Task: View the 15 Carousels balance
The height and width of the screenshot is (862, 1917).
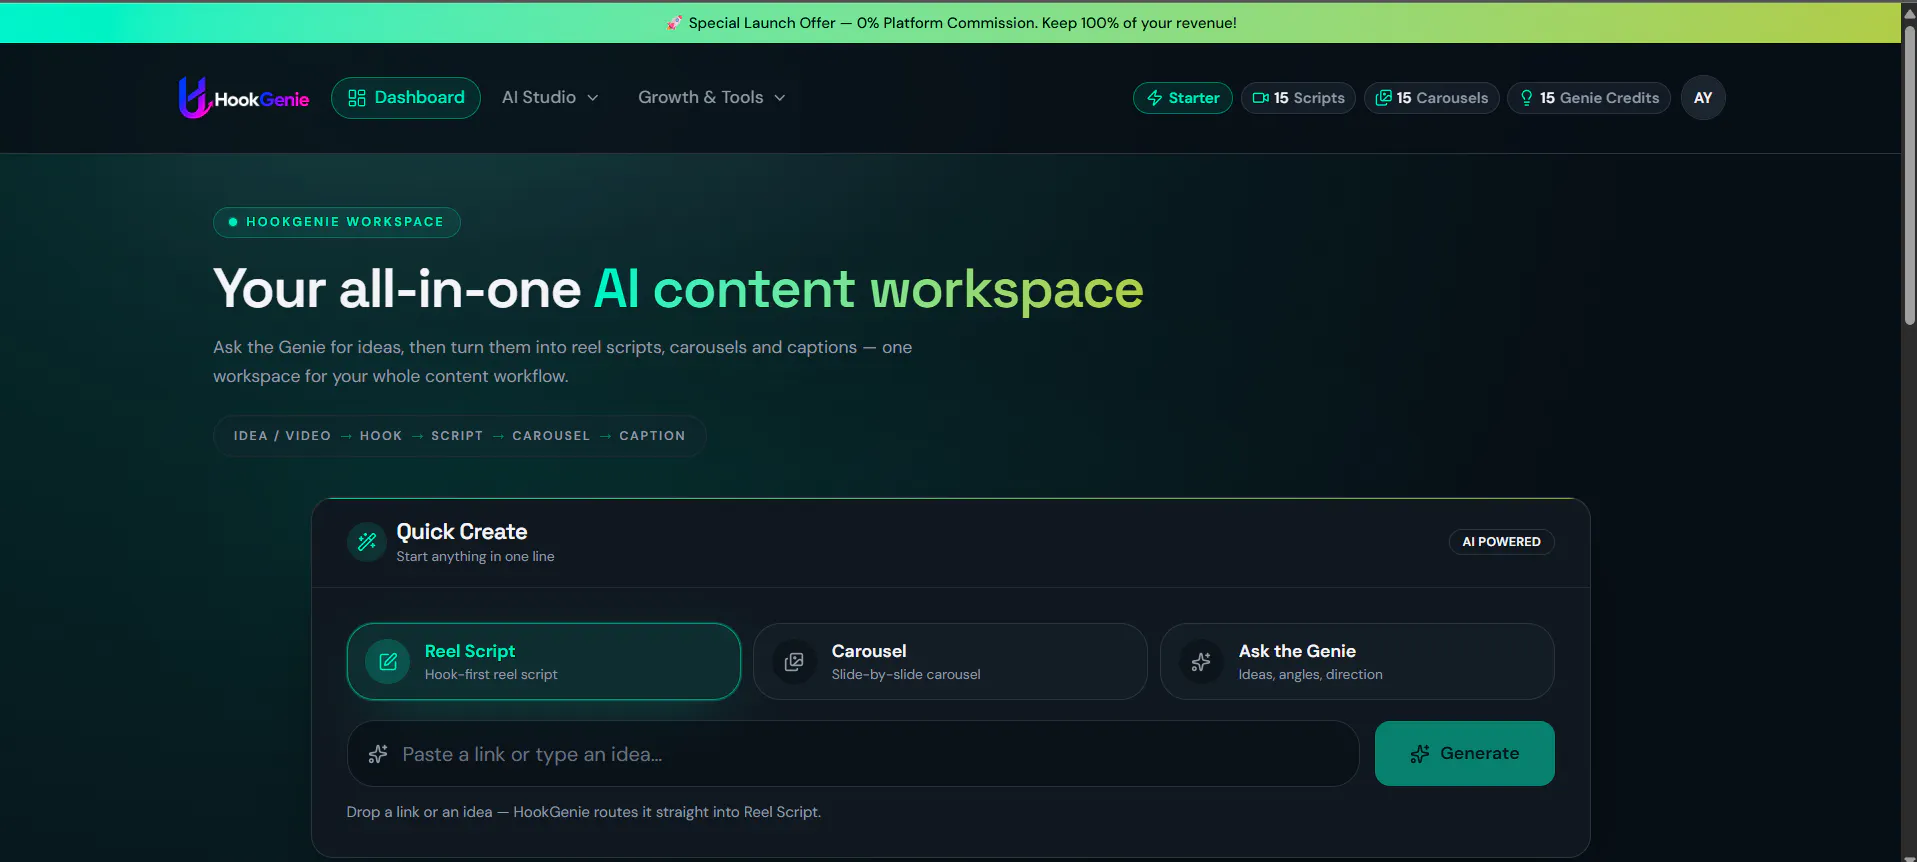Action: pos(1432,98)
